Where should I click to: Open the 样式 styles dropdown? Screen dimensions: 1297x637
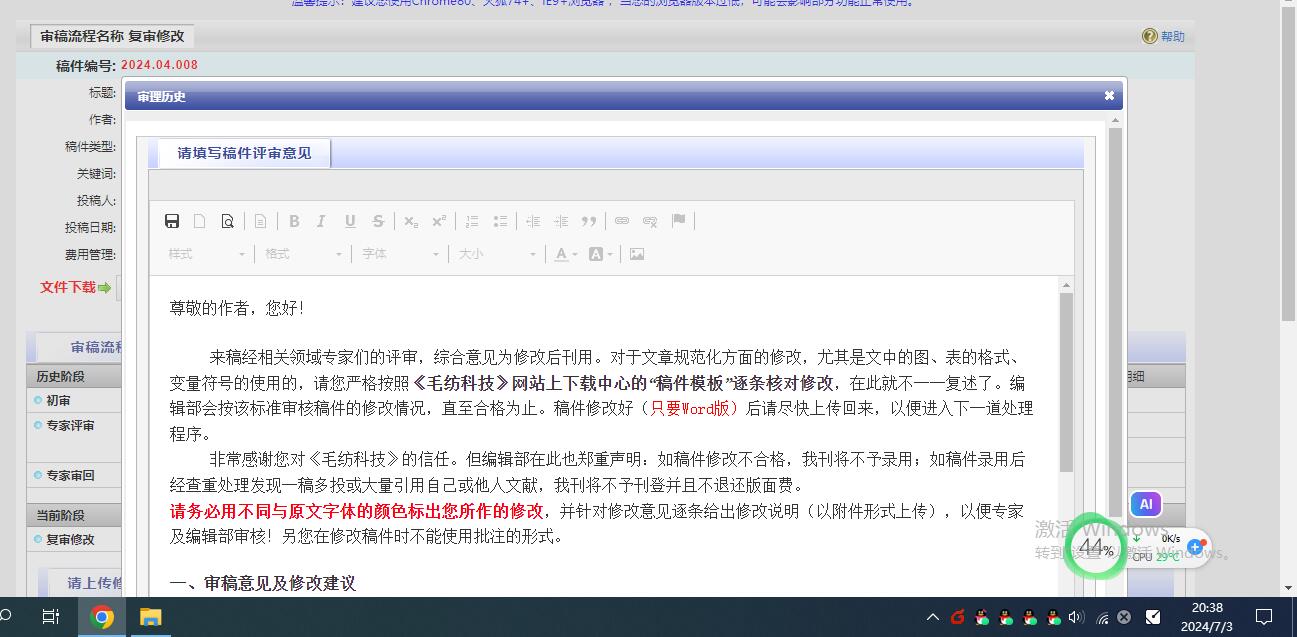click(x=207, y=254)
